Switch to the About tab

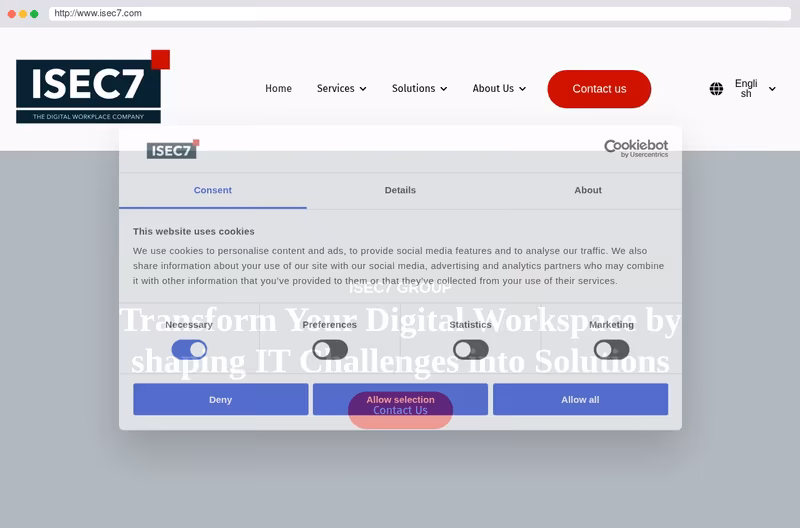coord(588,190)
